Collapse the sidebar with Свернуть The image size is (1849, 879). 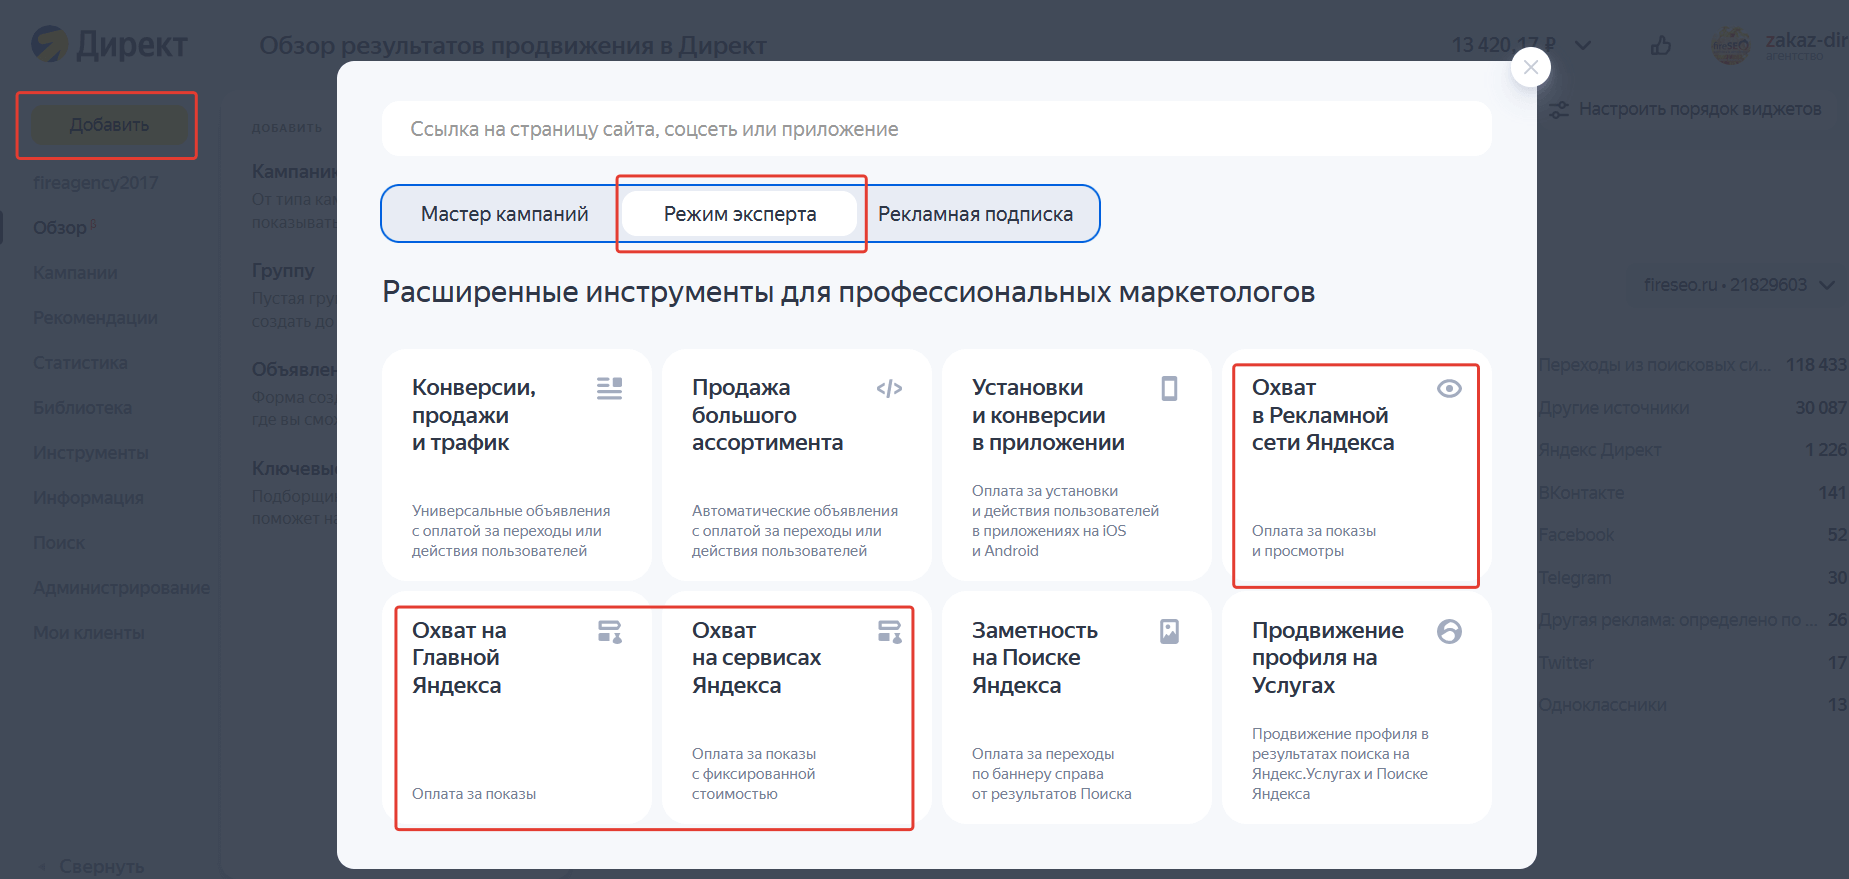pos(100,866)
